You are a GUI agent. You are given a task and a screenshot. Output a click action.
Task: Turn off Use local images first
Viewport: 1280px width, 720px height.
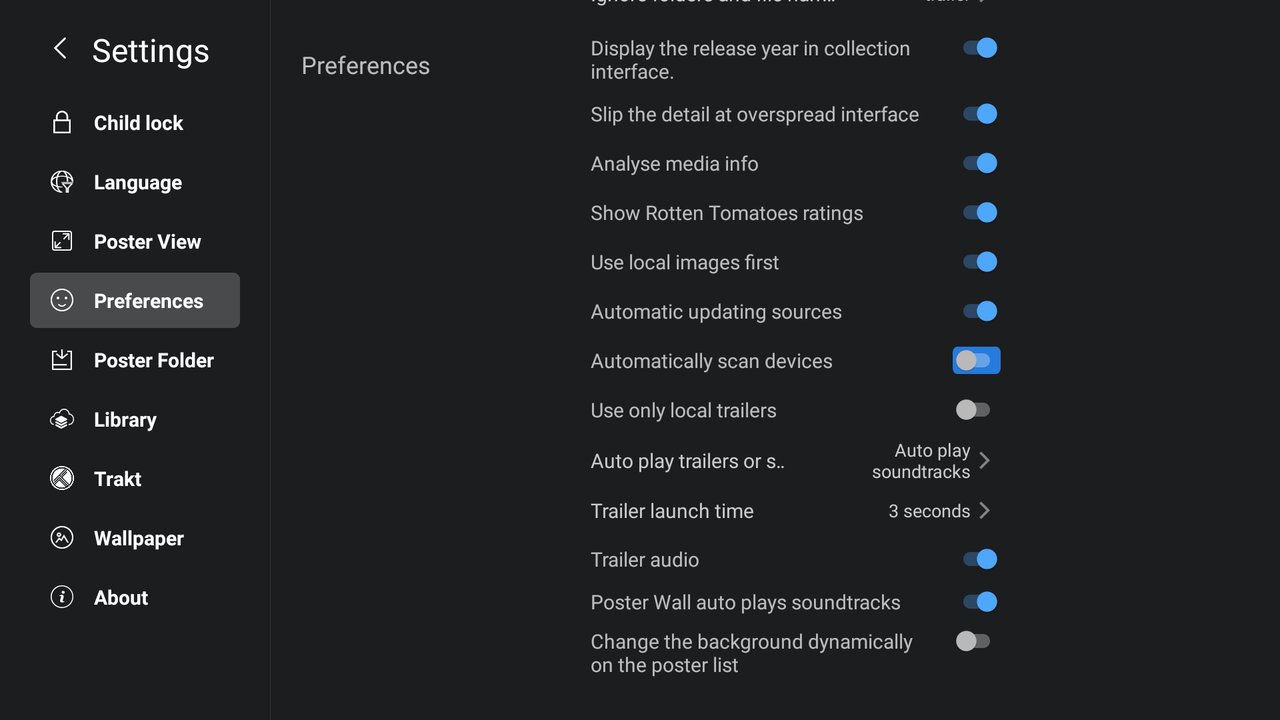(x=980, y=262)
